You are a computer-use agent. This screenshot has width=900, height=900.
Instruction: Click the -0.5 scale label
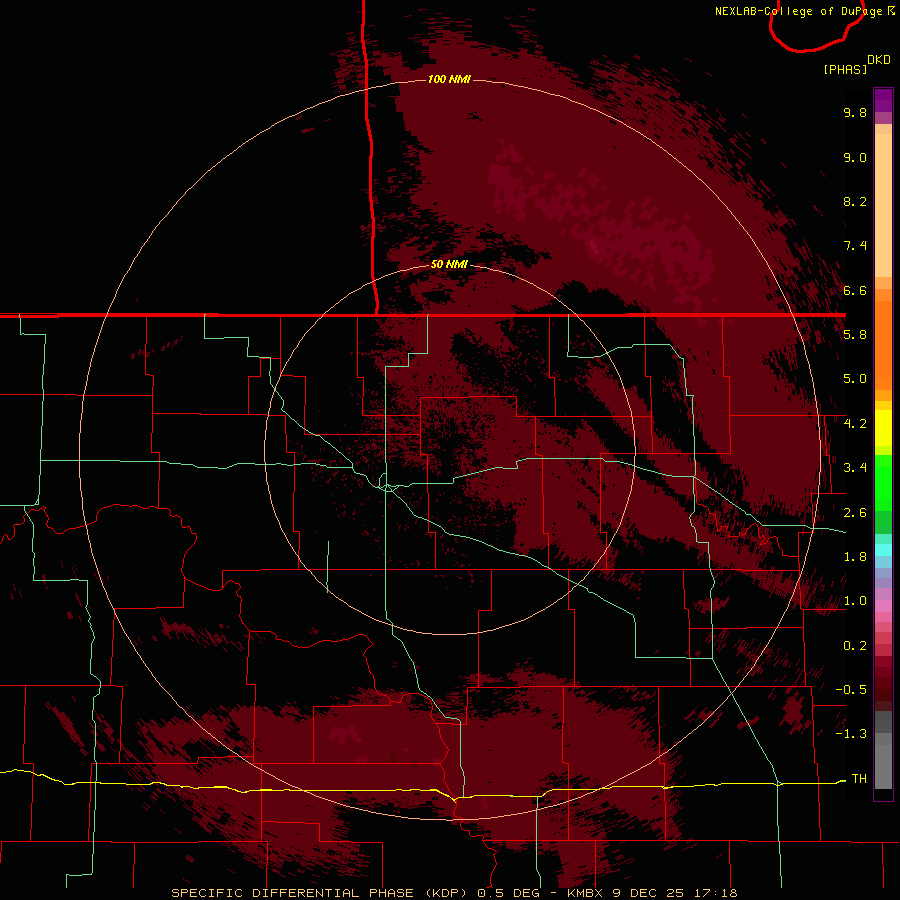click(851, 690)
